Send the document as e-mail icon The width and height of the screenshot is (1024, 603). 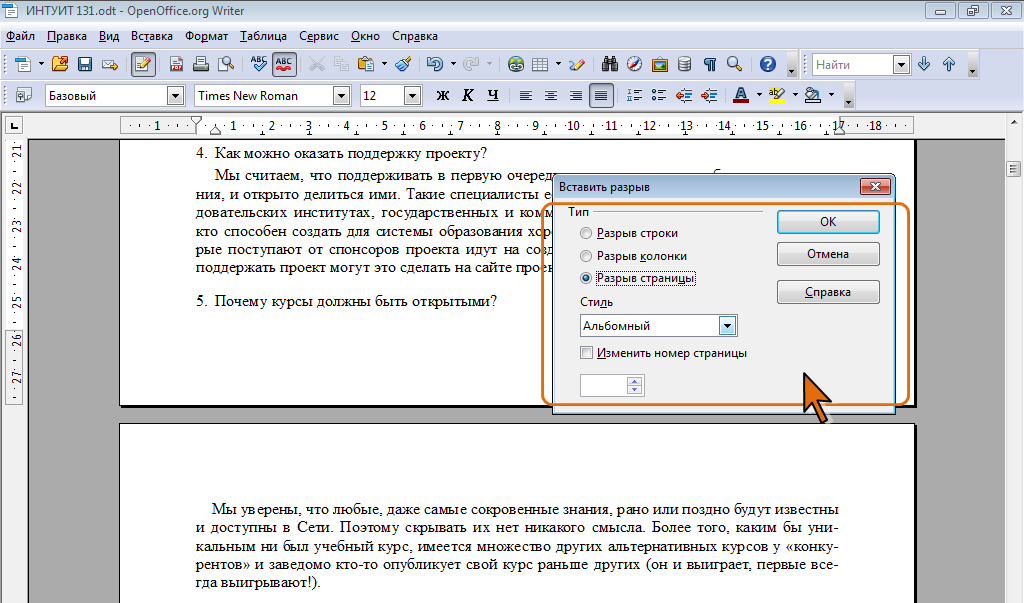click(x=110, y=64)
